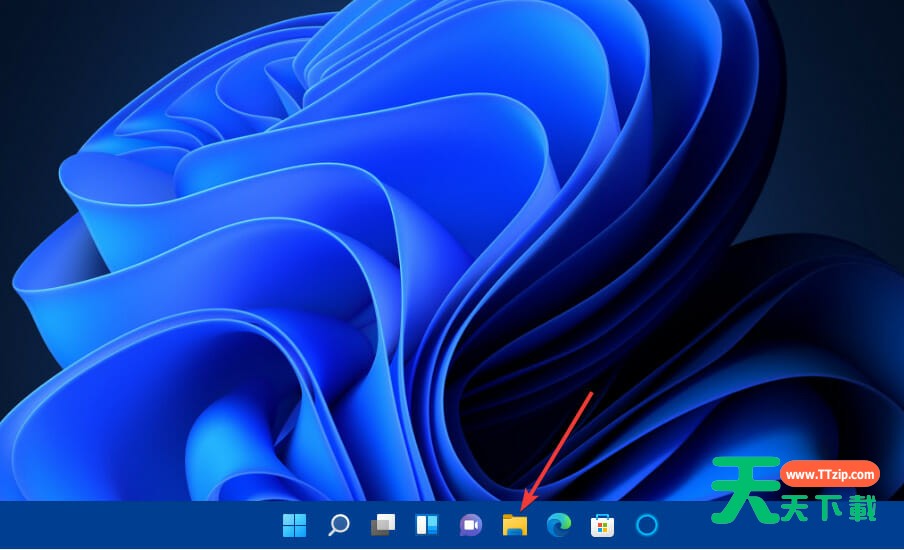Viewport: 904px width, 550px height.
Task: Click empty taskbar space left of Start
Action: 130,526
